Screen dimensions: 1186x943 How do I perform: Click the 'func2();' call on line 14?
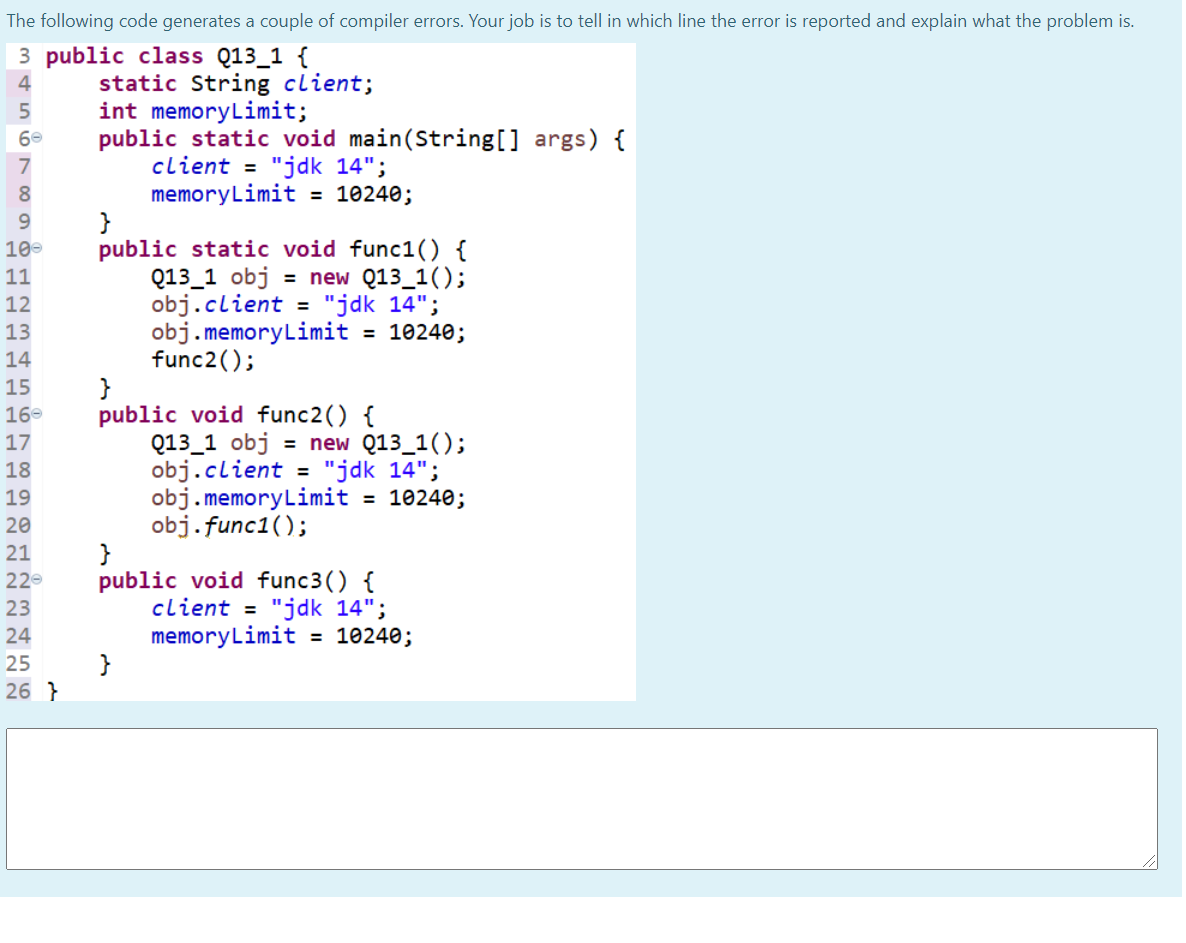203,360
